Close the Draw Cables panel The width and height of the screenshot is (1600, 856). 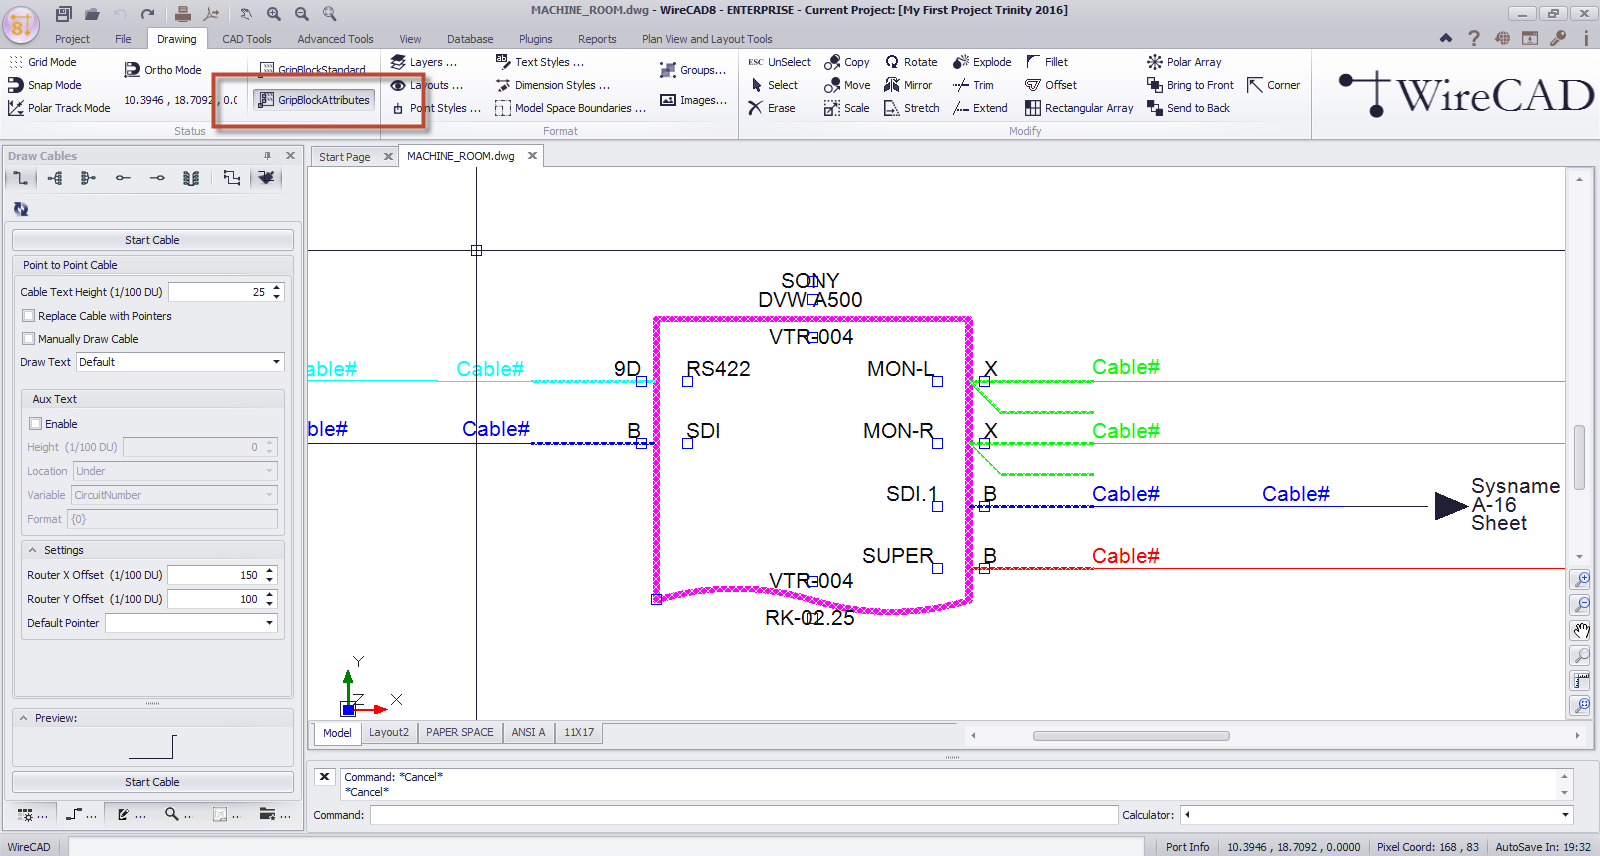click(x=290, y=156)
